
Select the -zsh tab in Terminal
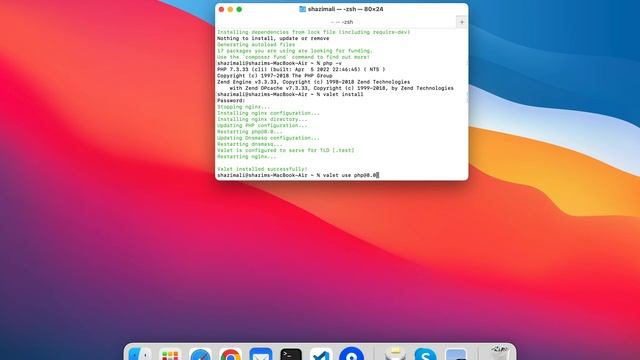point(342,22)
